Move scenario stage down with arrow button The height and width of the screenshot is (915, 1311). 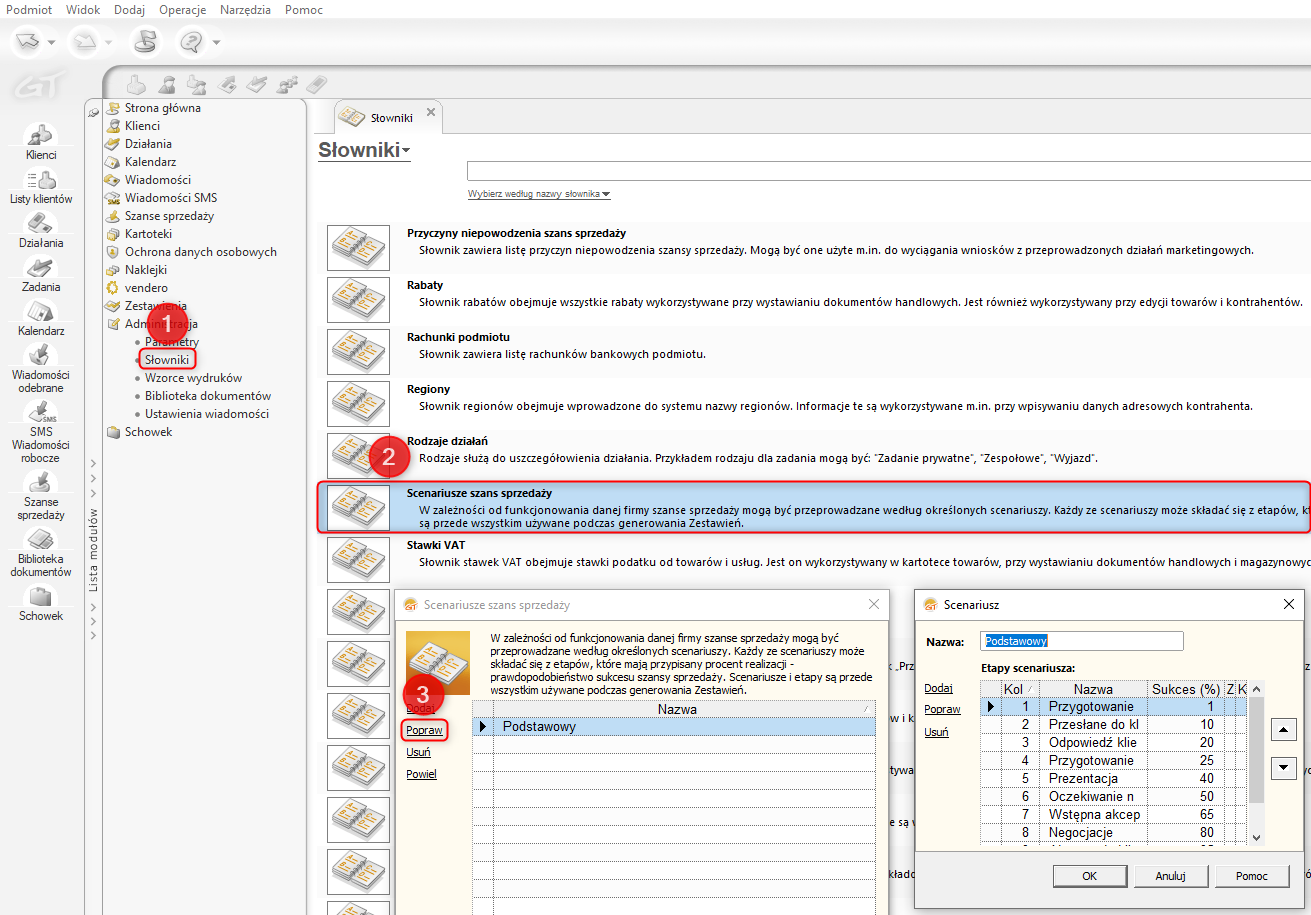pos(1283,768)
